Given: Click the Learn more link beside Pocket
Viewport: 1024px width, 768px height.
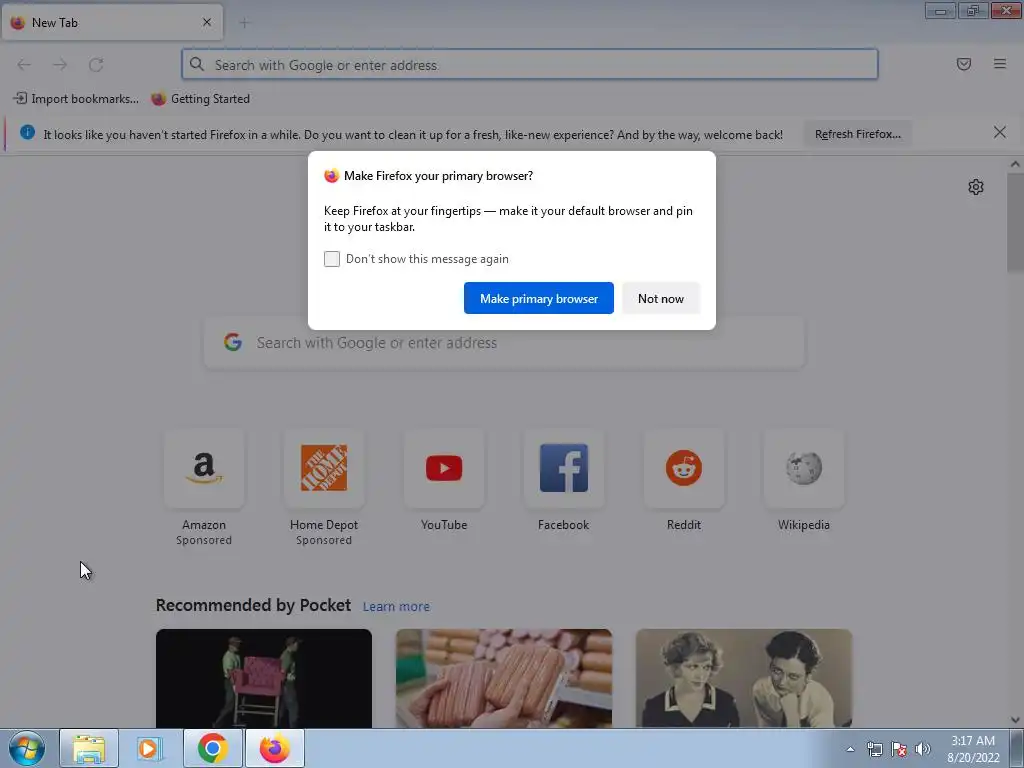Looking at the screenshot, I should pyautogui.click(x=396, y=607).
